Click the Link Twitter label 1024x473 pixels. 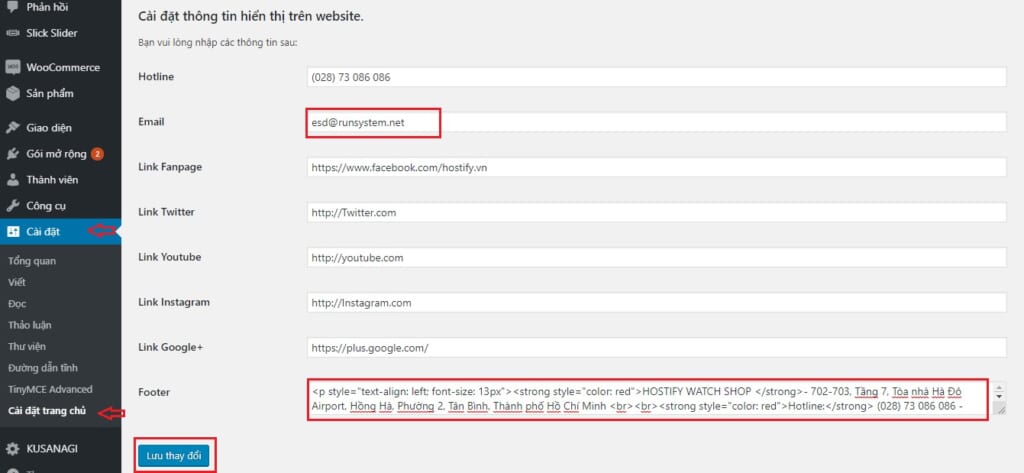tap(167, 212)
